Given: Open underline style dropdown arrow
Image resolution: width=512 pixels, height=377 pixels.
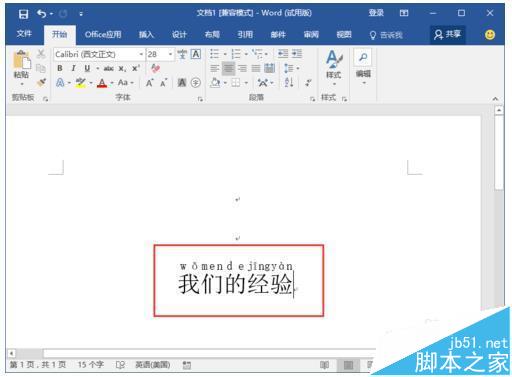Looking at the screenshot, I should coord(97,69).
